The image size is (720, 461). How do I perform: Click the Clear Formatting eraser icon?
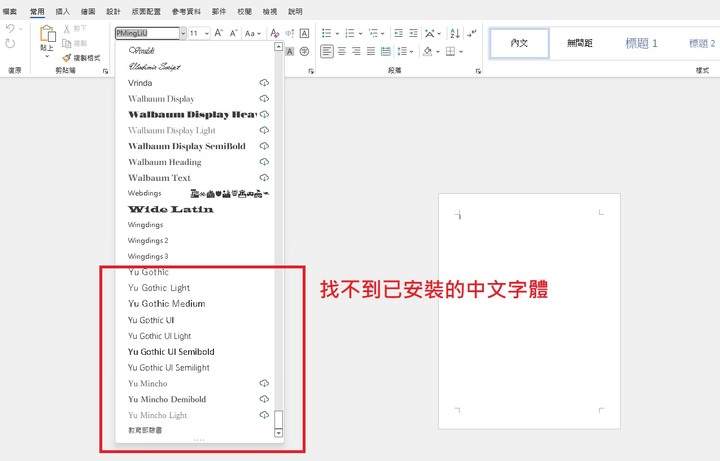pyautogui.click(x=275, y=33)
